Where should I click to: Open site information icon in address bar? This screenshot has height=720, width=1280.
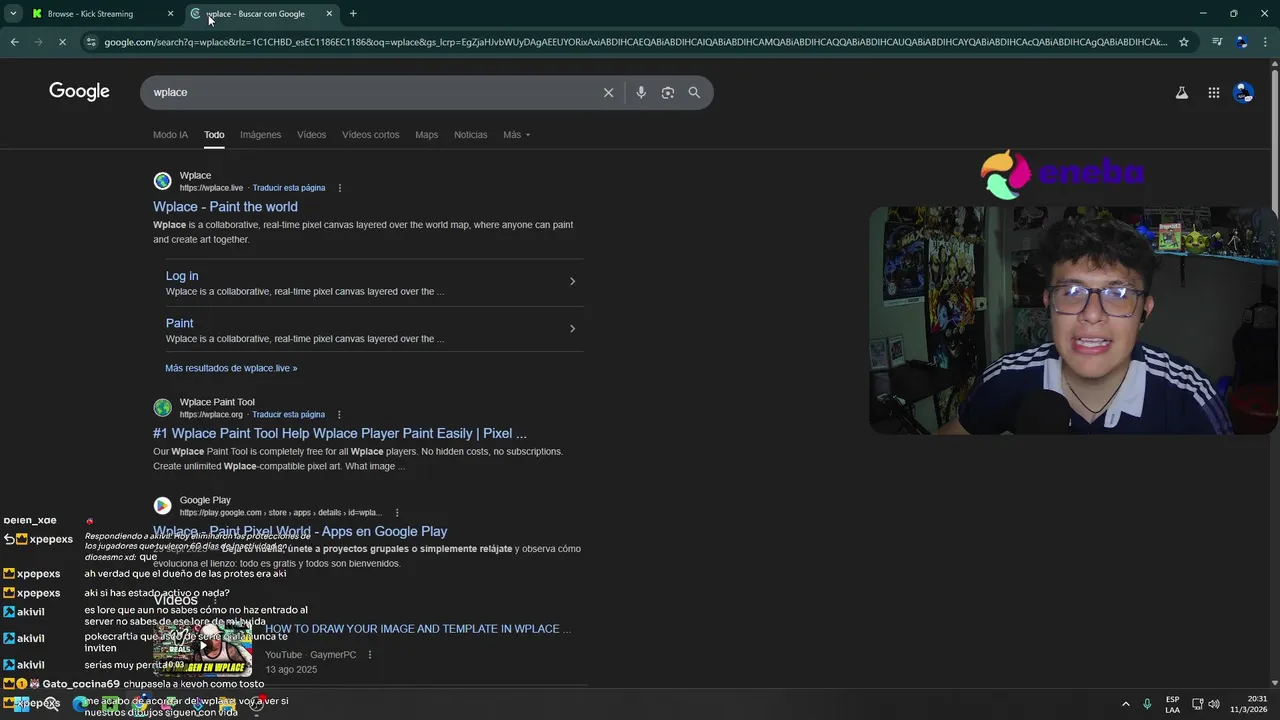pos(91,42)
